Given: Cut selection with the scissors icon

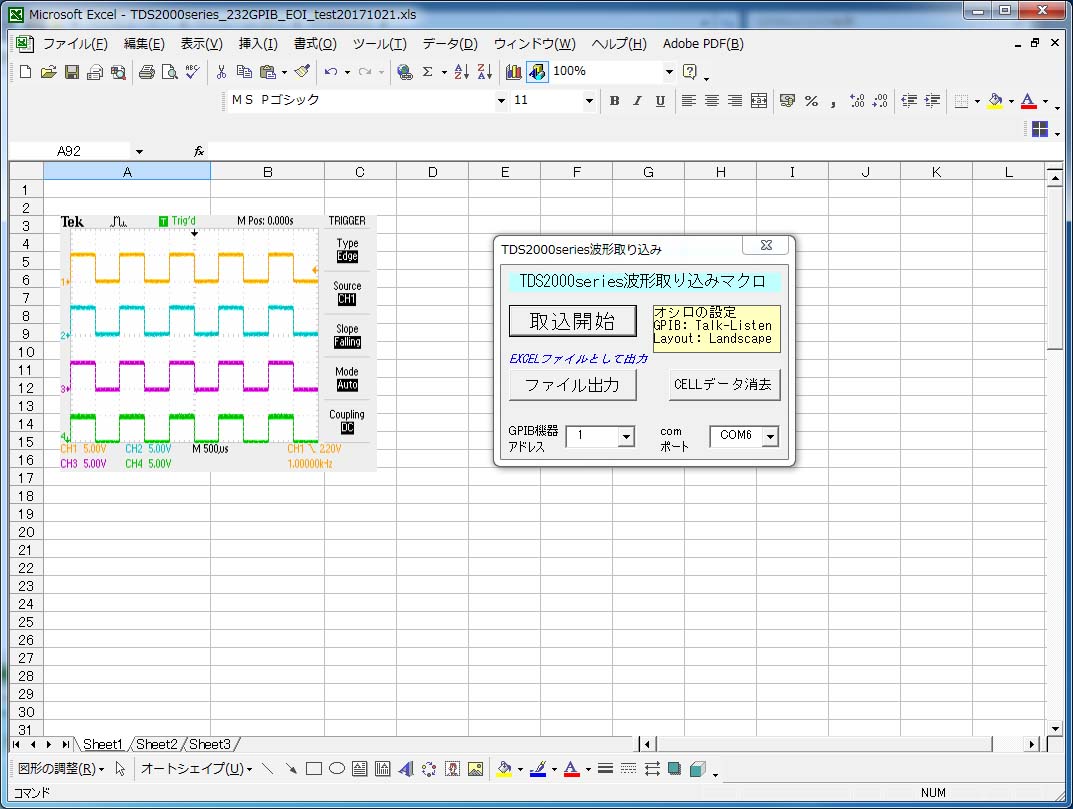Looking at the screenshot, I should tap(221, 72).
